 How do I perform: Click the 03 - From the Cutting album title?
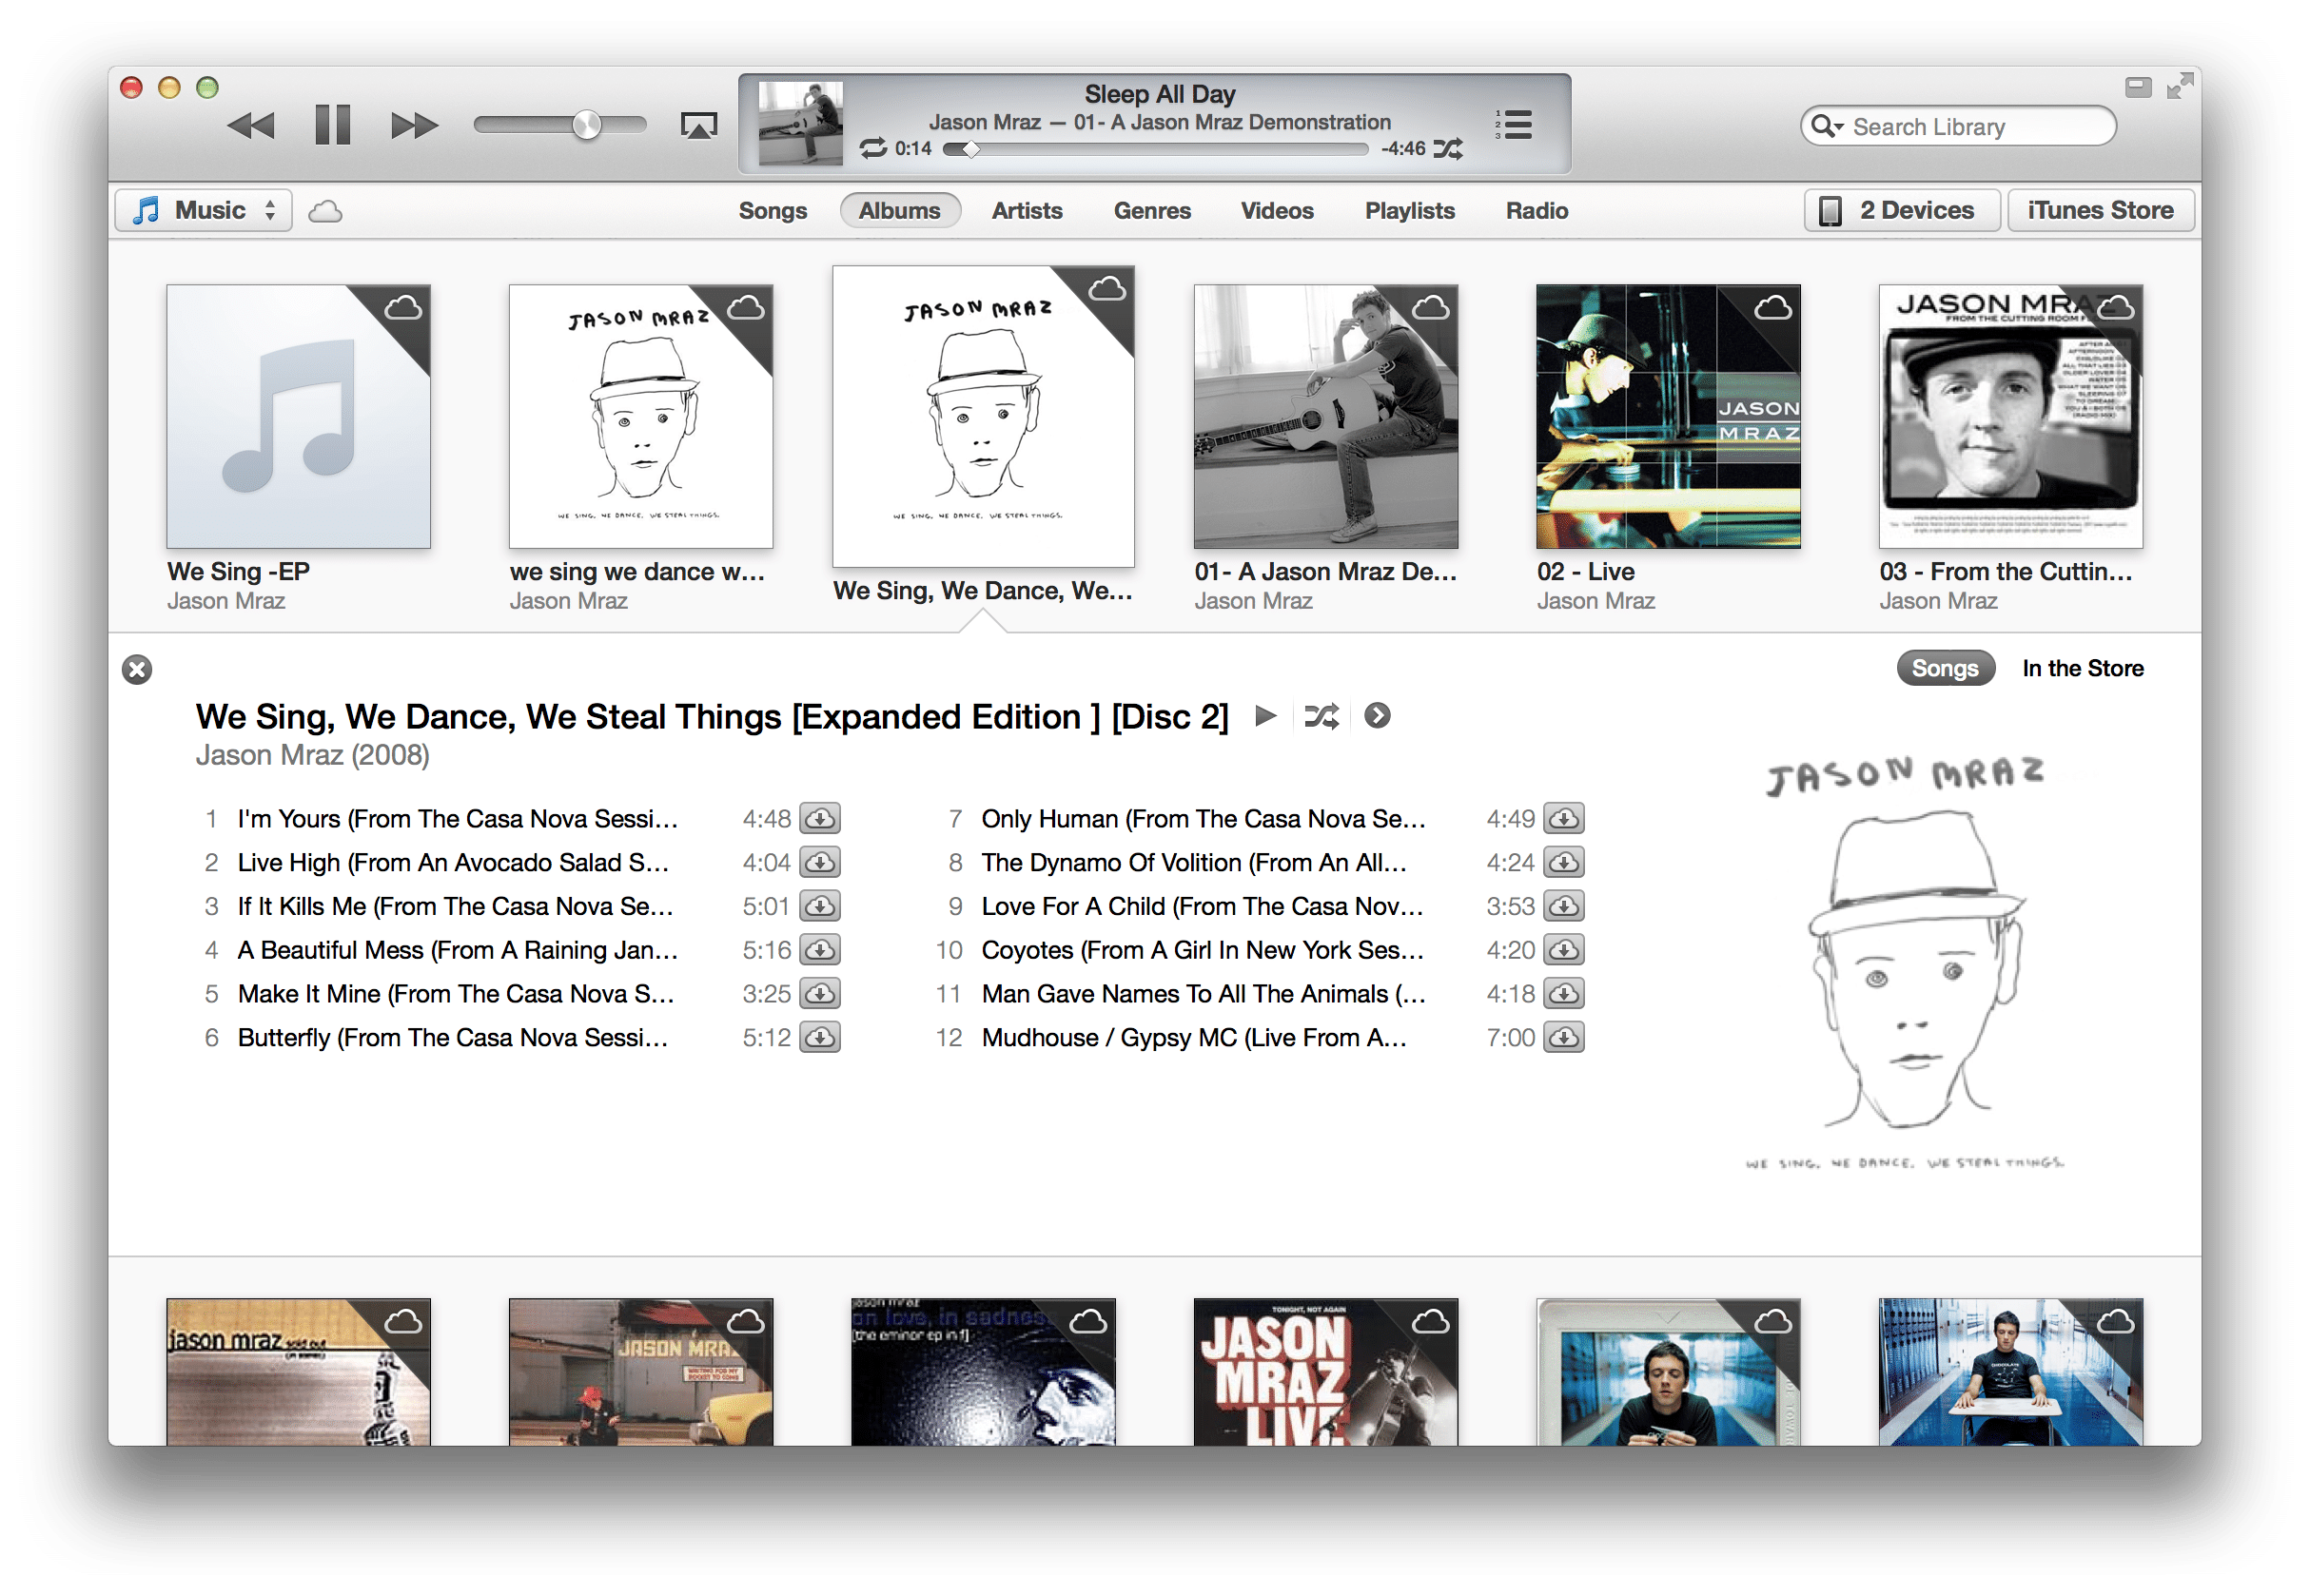click(2005, 572)
